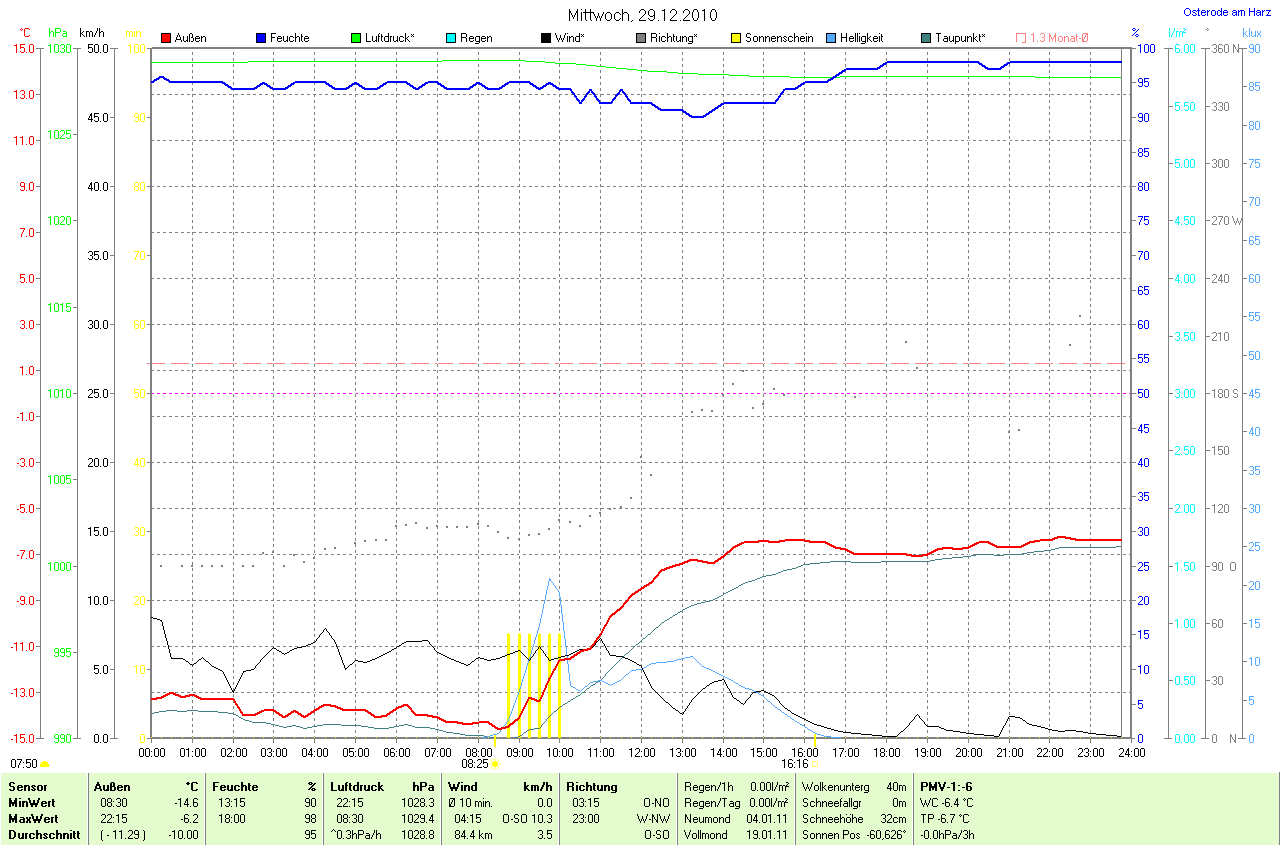Click the PMV-1:-6 header

pyautogui.click(x=947, y=787)
